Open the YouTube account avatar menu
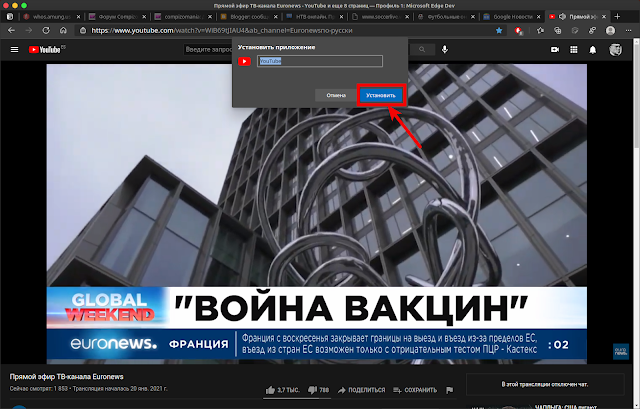The width and height of the screenshot is (640, 409). [616, 49]
